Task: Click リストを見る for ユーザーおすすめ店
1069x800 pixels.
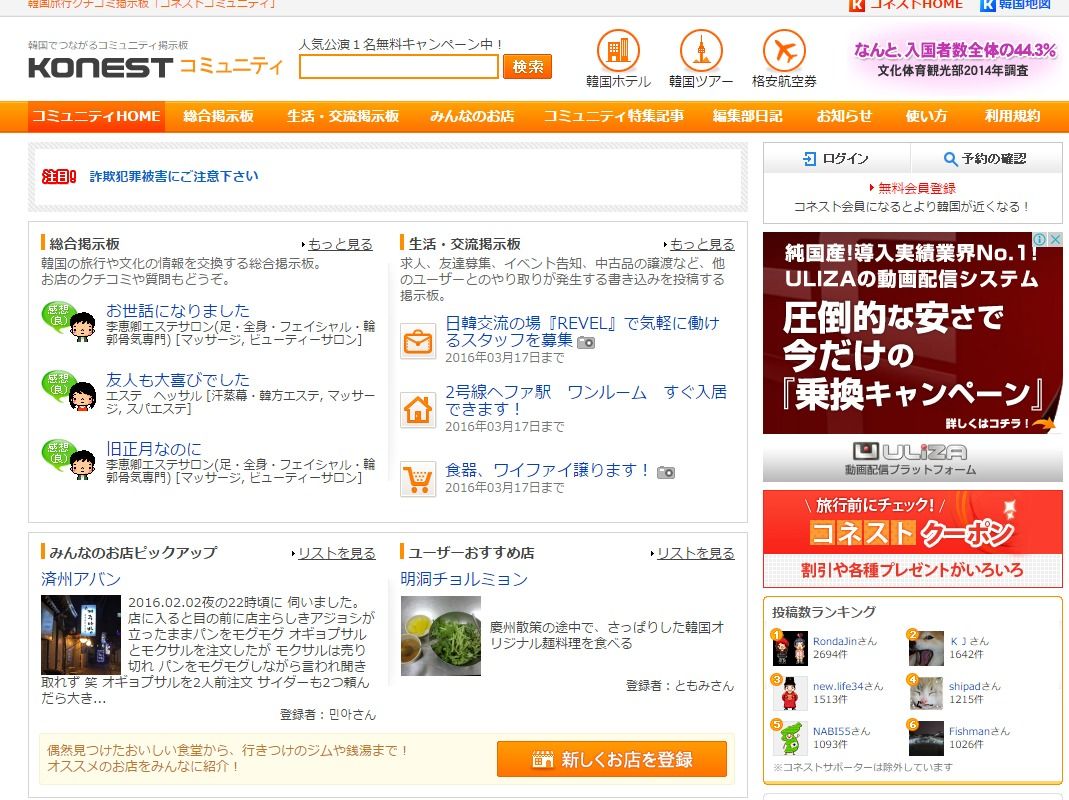Action: [696, 553]
